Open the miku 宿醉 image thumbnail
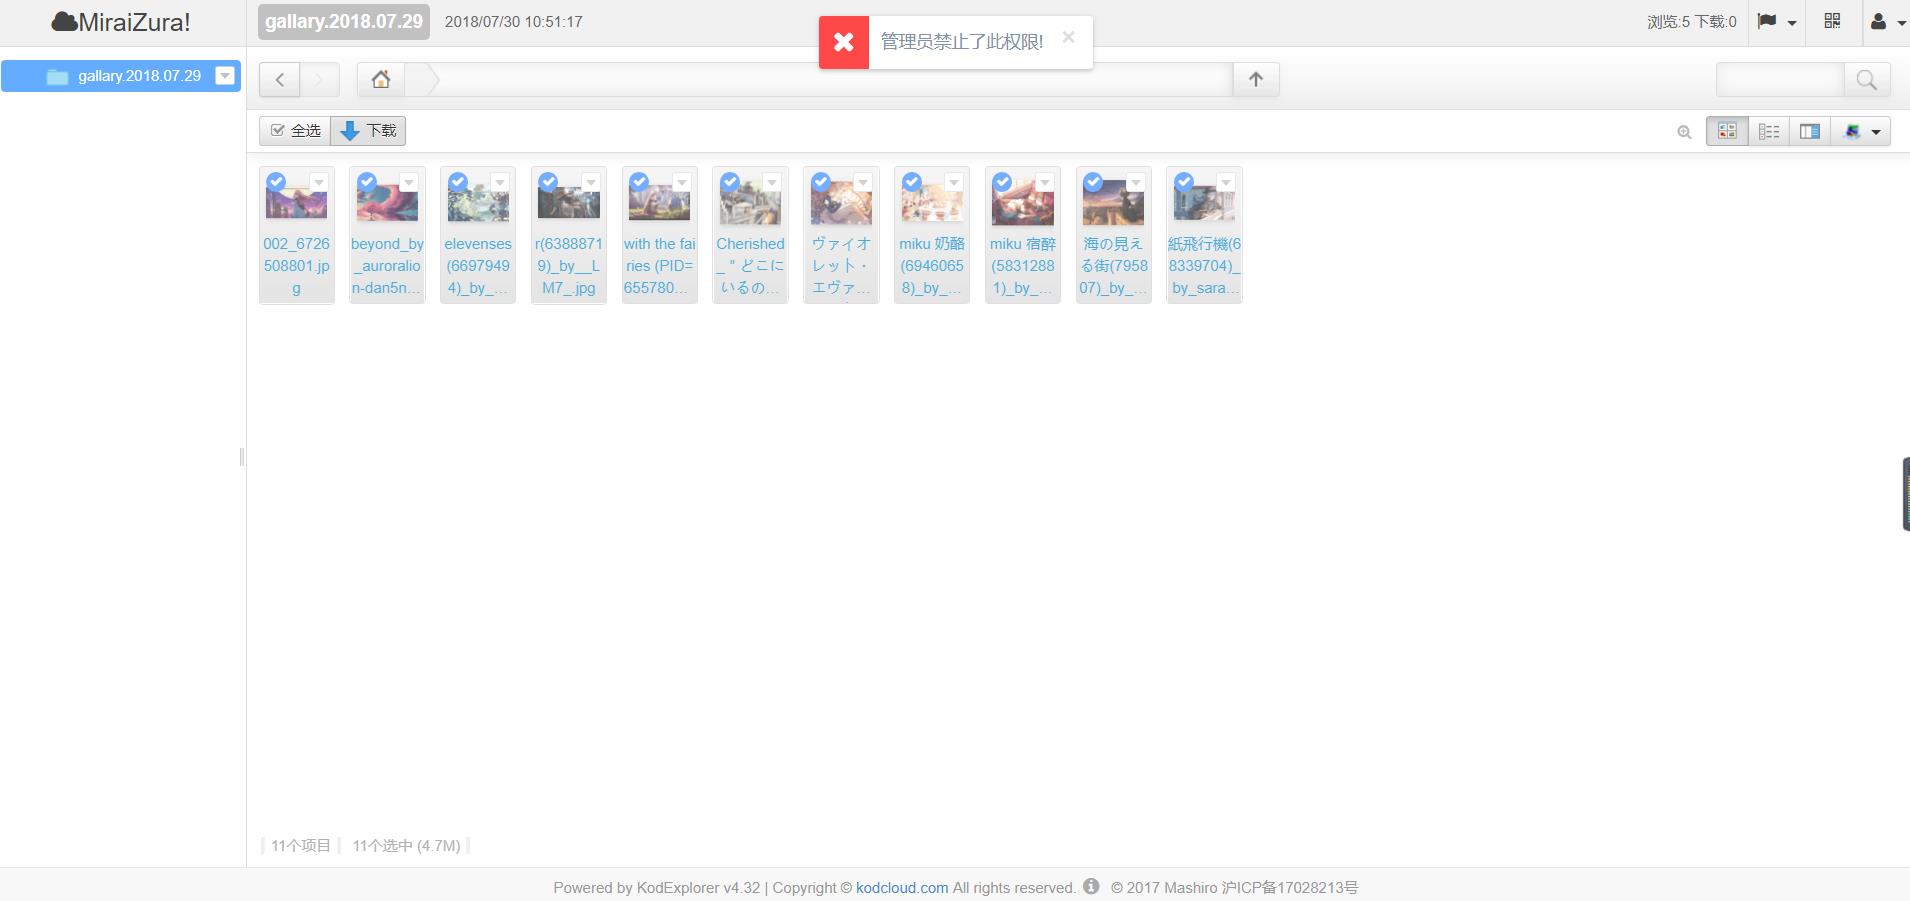This screenshot has height=901, width=1910. pos(1023,204)
